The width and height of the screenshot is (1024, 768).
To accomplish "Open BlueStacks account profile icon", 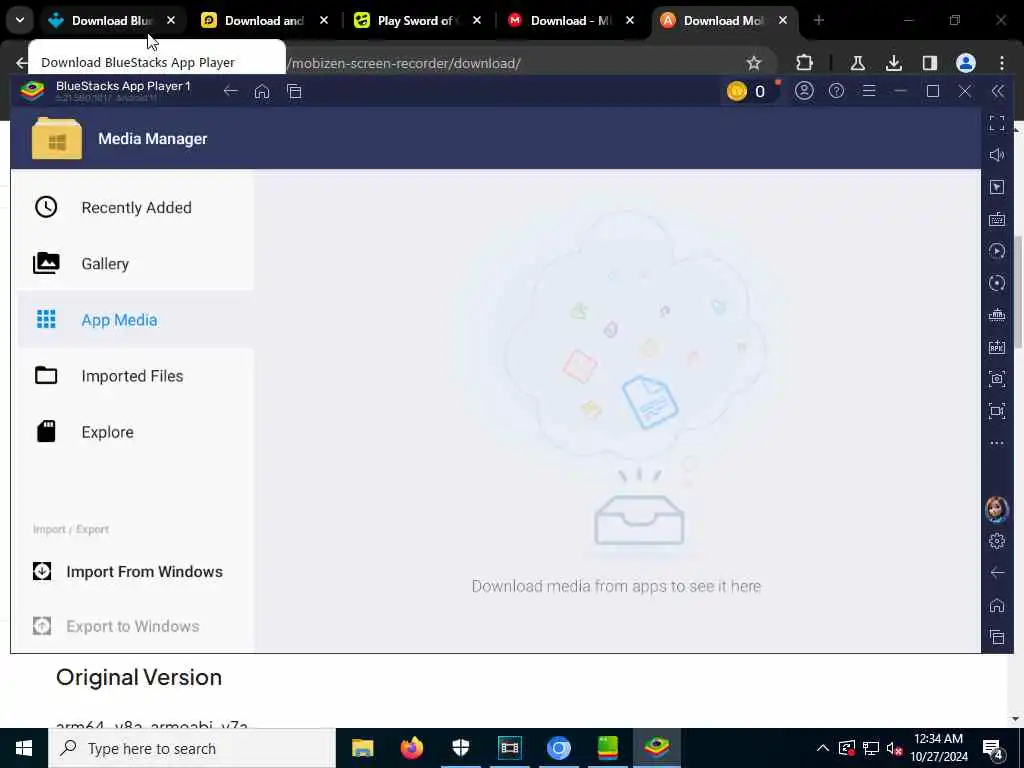I will tap(804, 91).
